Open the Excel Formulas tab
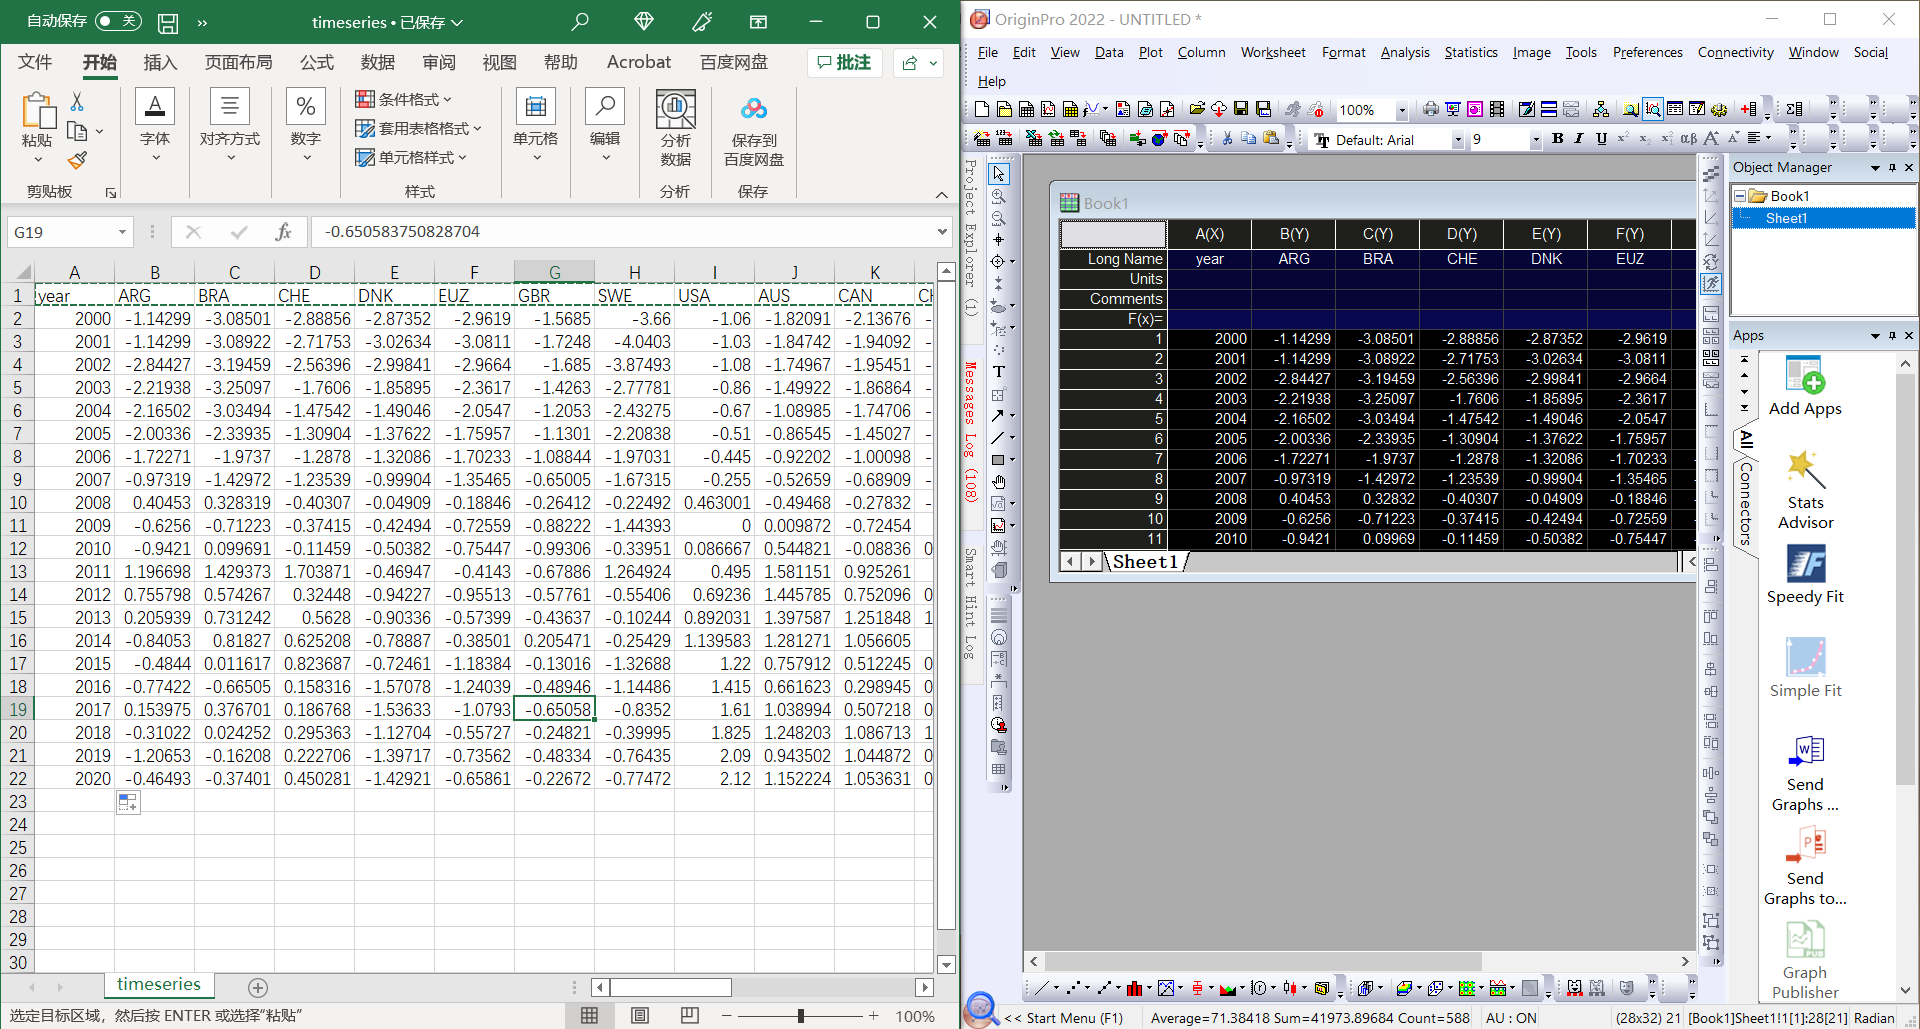The height and width of the screenshot is (1029, 1920). click(317, 62)
